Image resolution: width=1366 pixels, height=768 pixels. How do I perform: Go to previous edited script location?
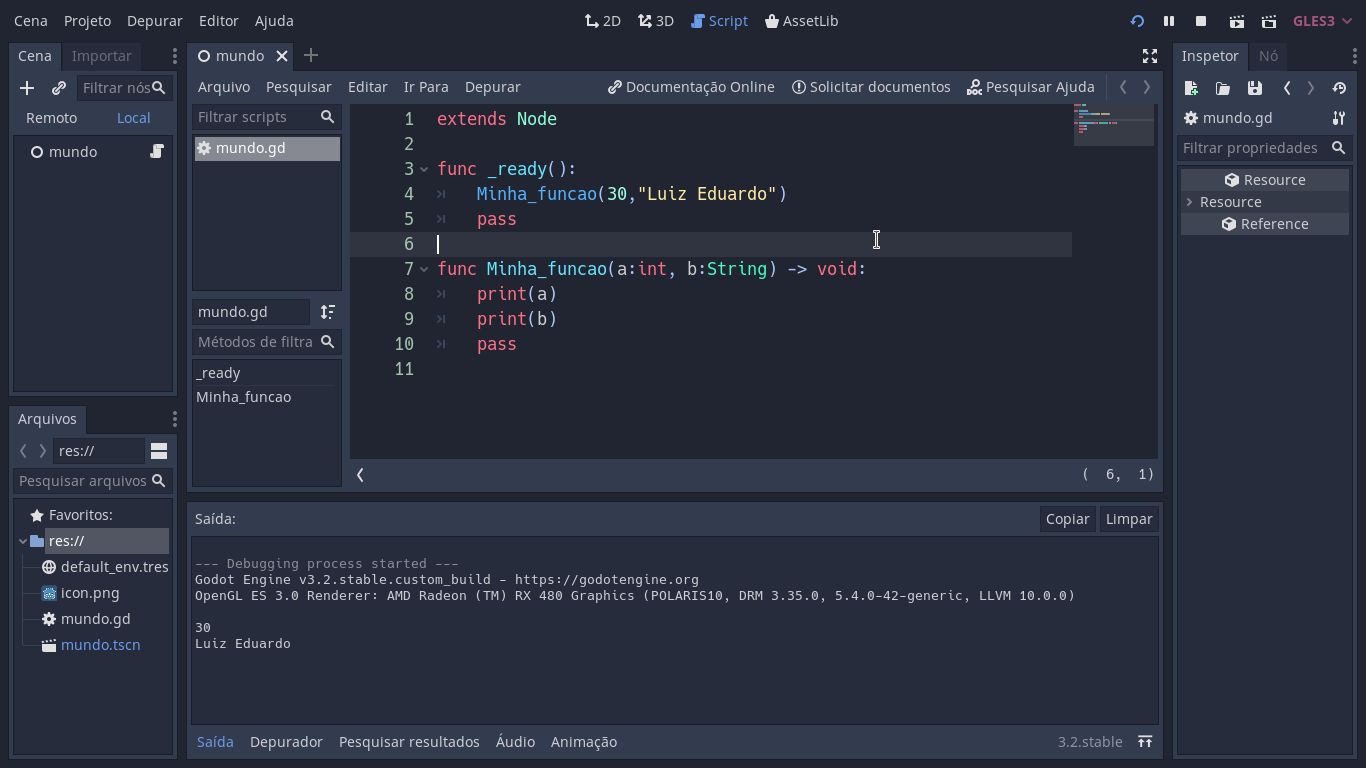tap(1123, 87)
